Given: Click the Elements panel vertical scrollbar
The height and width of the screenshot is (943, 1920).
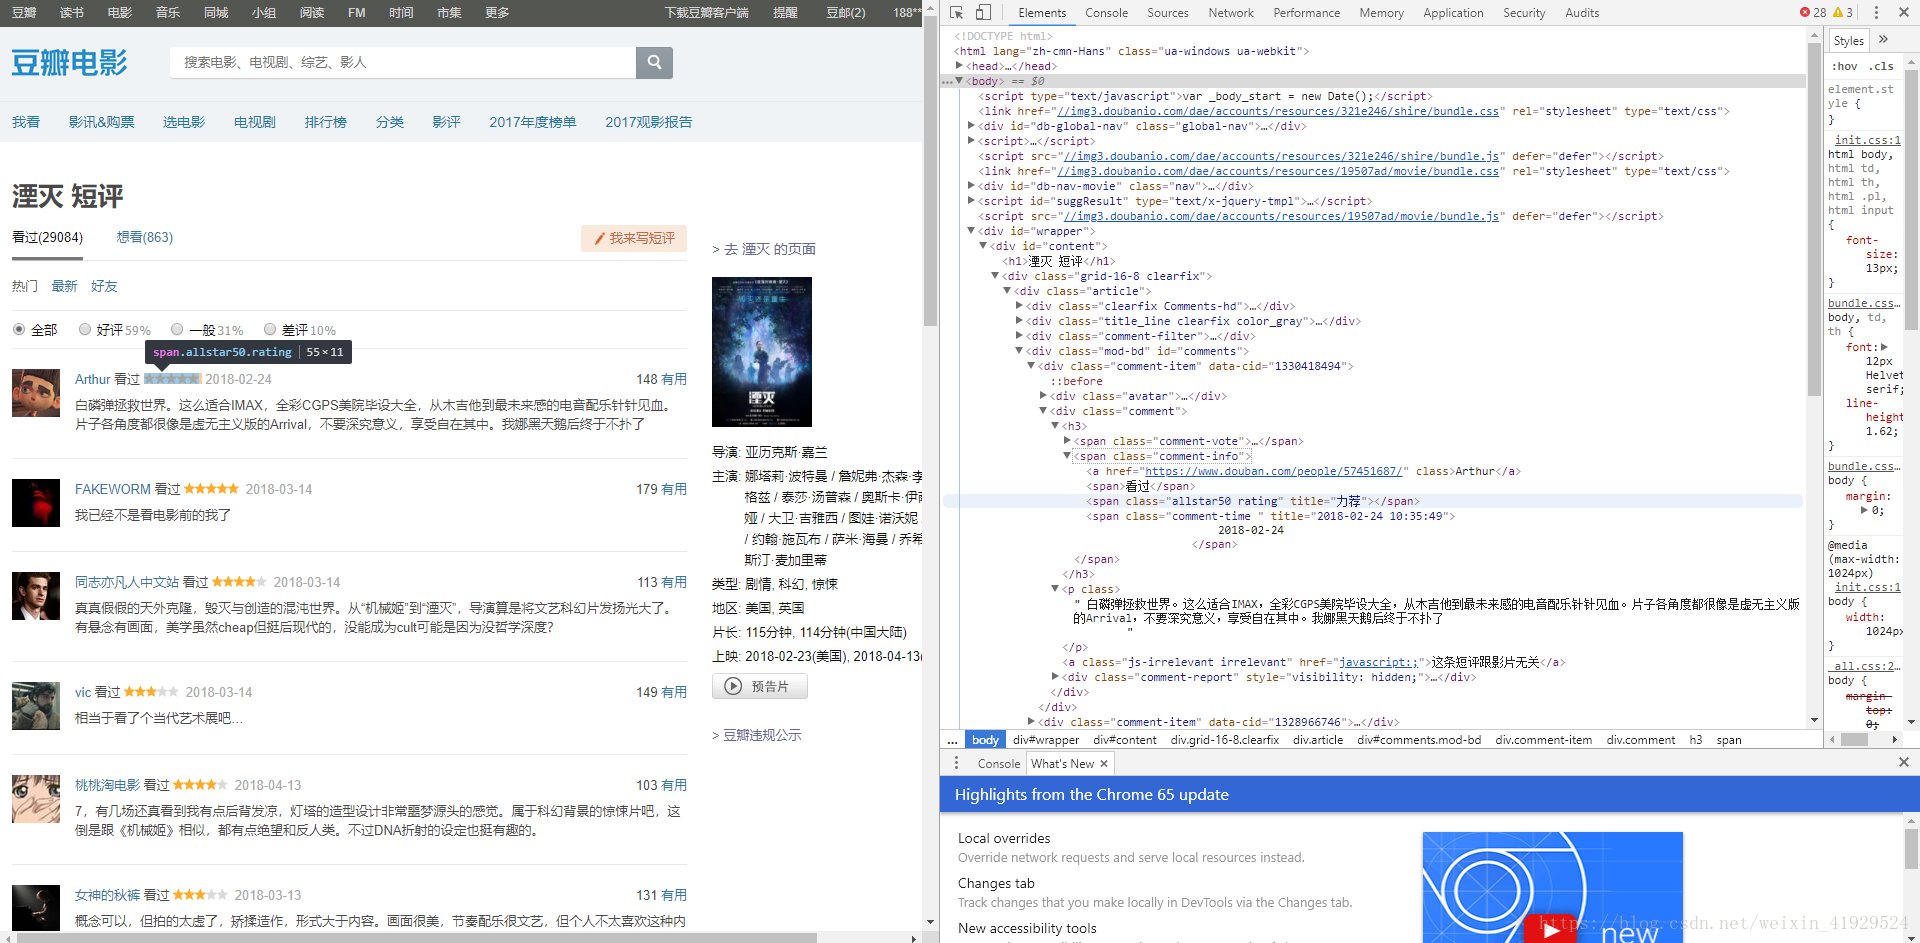Looking at the screenshot, I should pos(1814,220).
